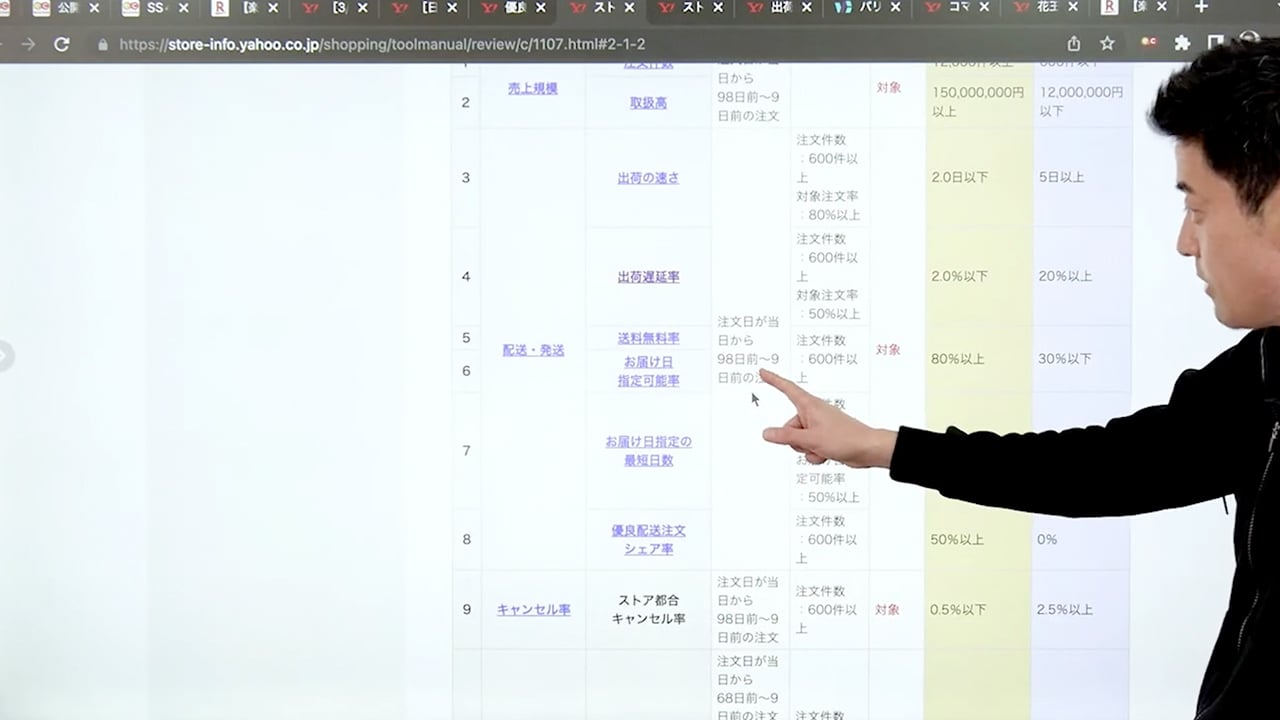Click the 5日以上 cell
1280x720 pixels.
pos(1061,177)
